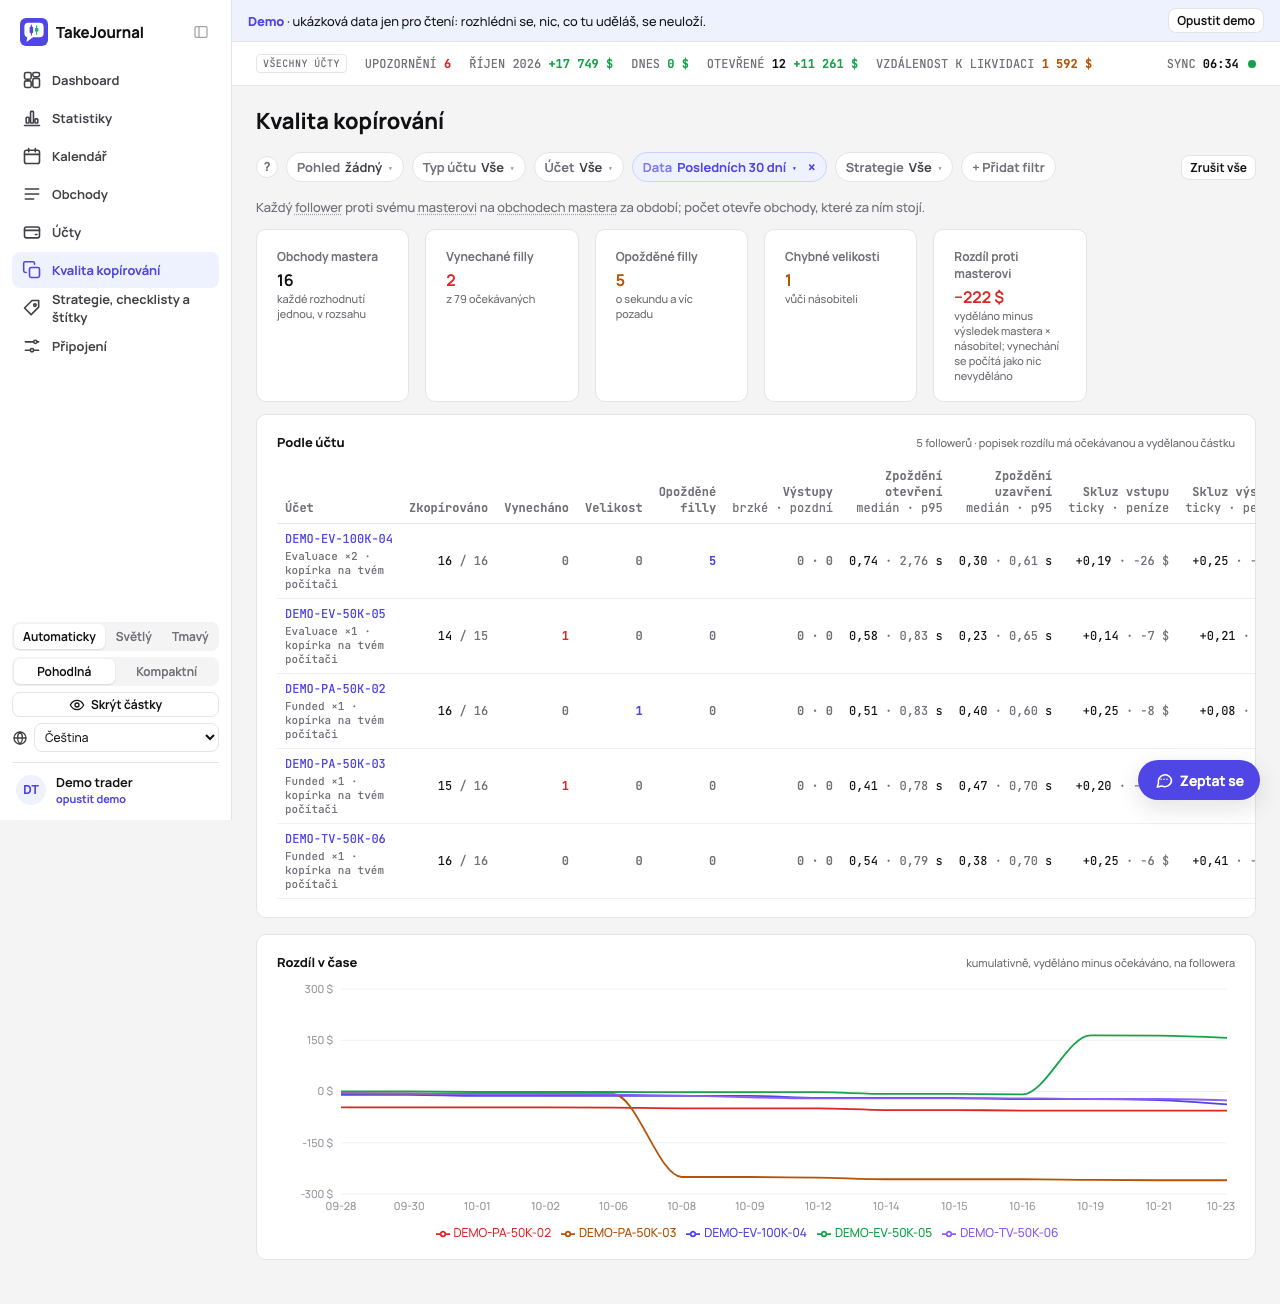Toggle Skrýt částky visibility
This screenshot has height=1304, width=1280.
115,705
